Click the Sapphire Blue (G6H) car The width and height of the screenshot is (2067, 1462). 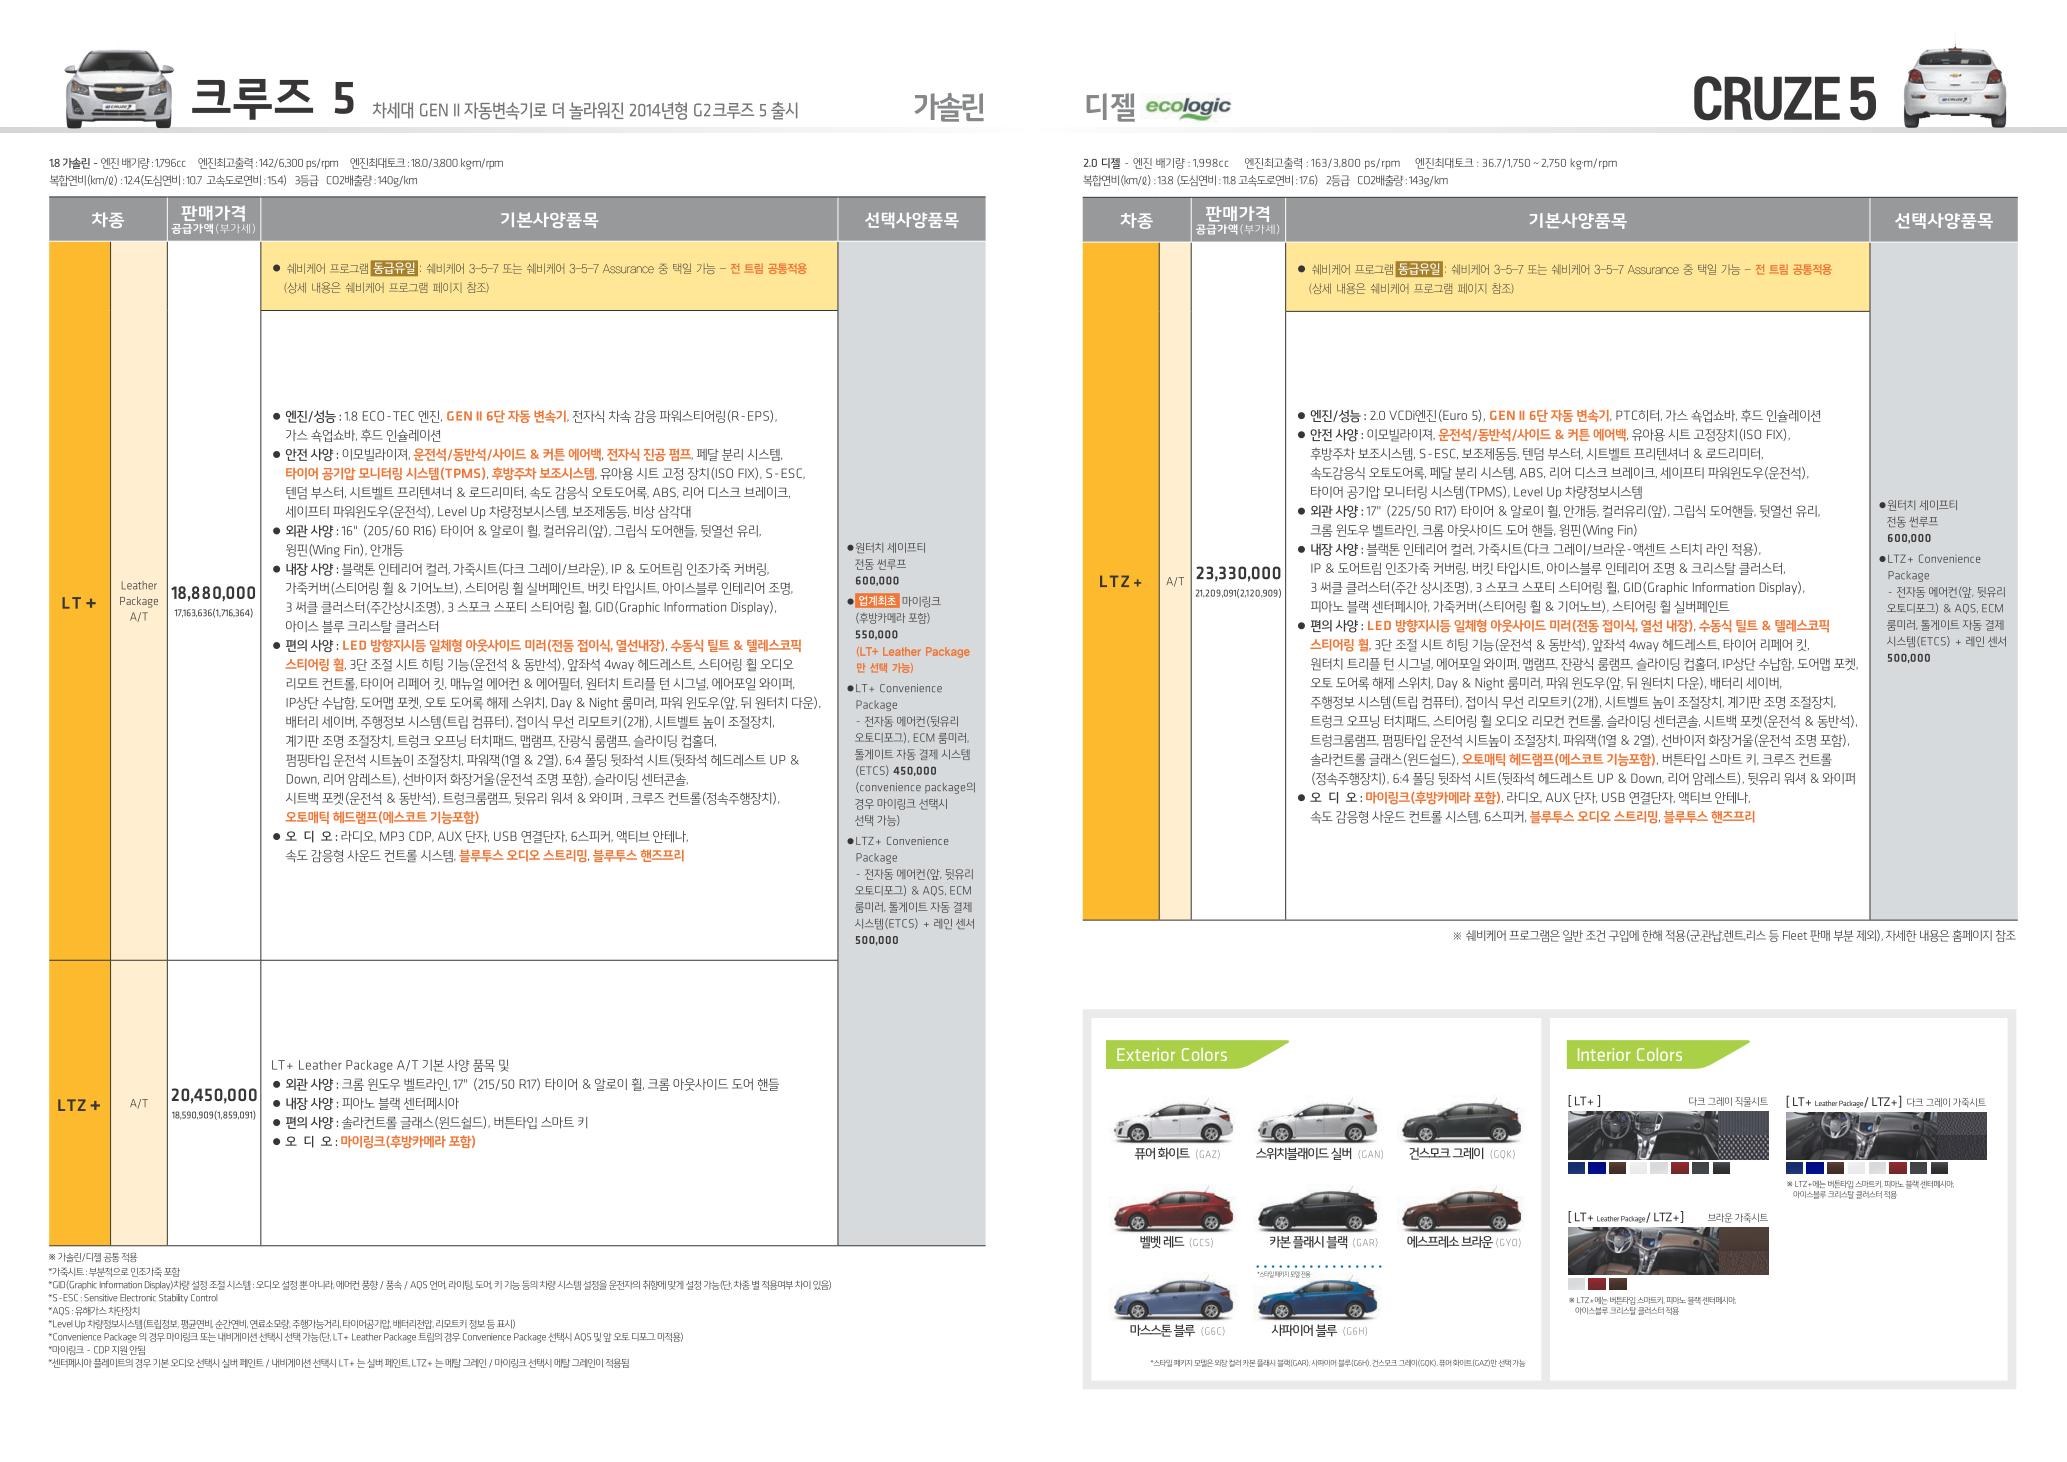(x=1316, y=1300)
